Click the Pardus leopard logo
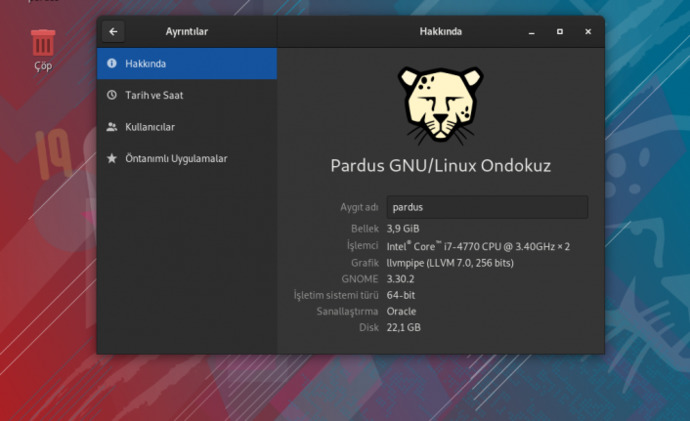Image resolution: width=690 pixels, height=421 pixels. click(440, 106)
